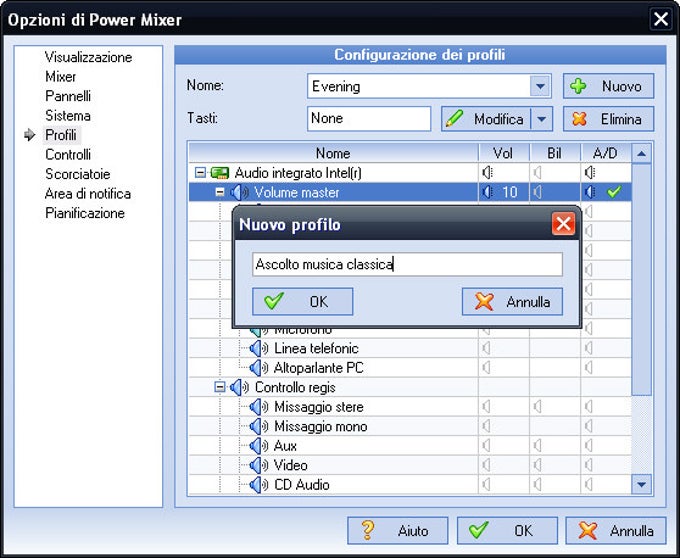Click the Vol column header
The height and width of the screenshot is (558, 680).
point(504,153)
